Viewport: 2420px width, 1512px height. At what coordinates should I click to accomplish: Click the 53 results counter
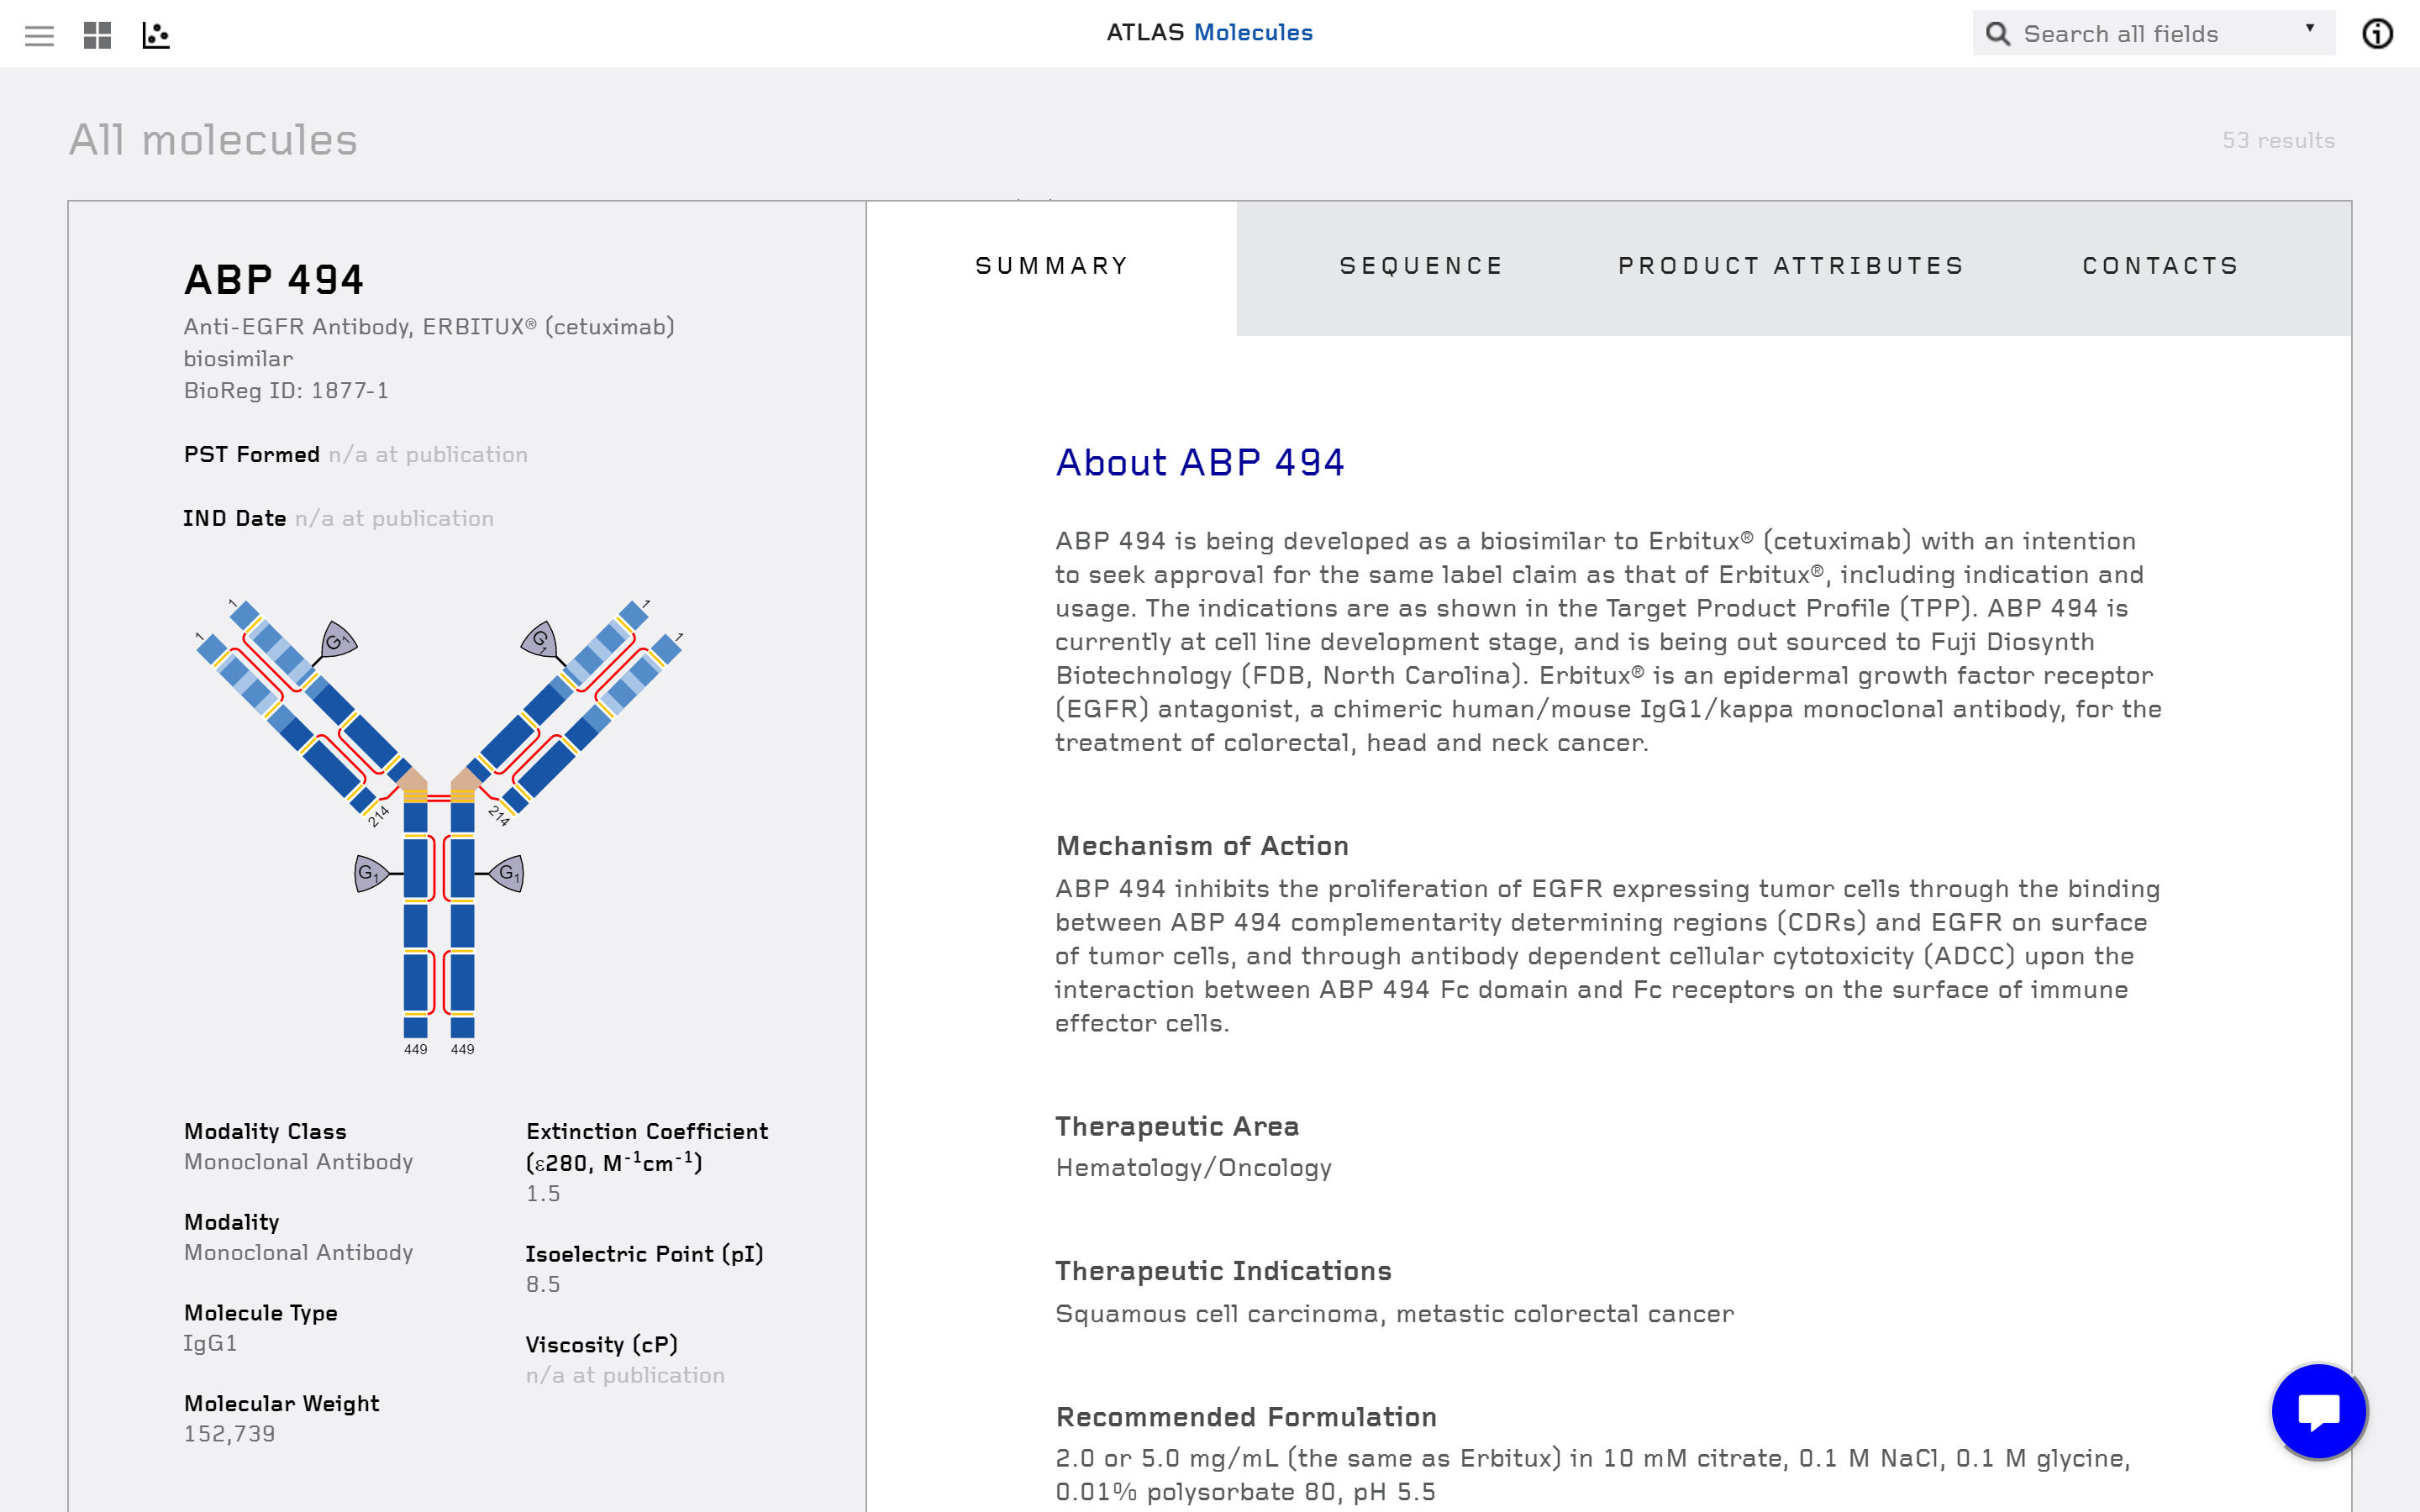pyautogui.click(x=2278, y=140)
